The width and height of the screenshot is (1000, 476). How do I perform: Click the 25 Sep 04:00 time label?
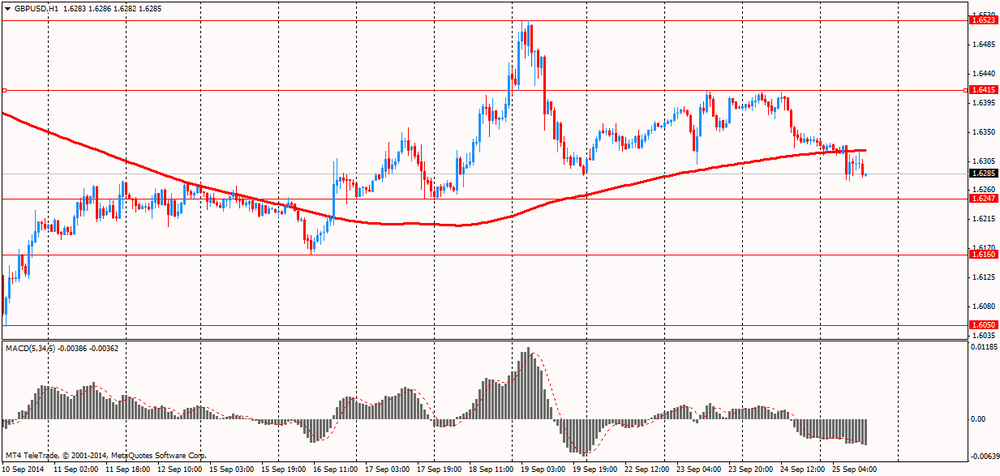[x=856, y=469]
